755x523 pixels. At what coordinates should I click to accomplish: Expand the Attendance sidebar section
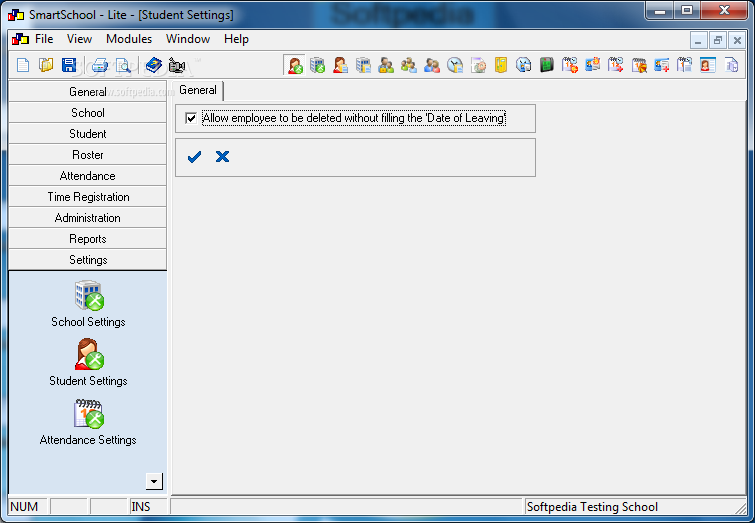point(88,176)
